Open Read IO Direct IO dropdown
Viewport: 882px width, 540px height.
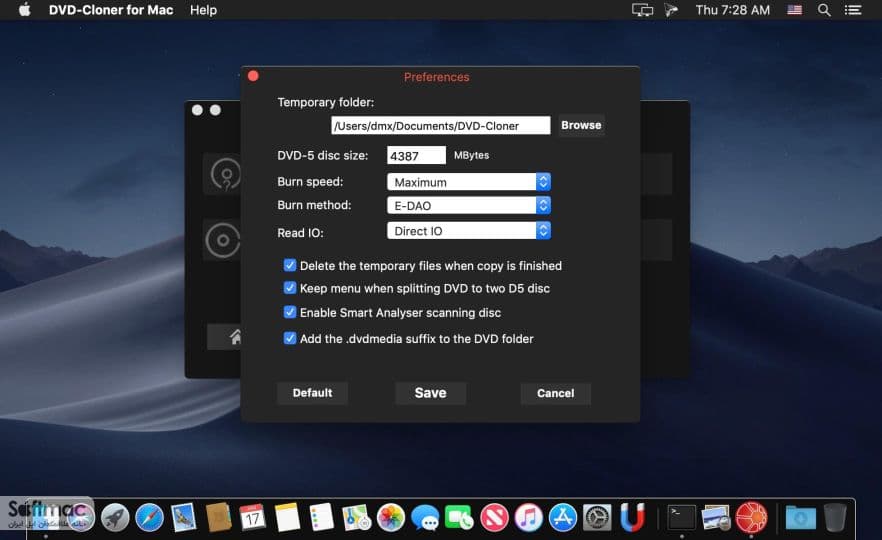[469, 231]
